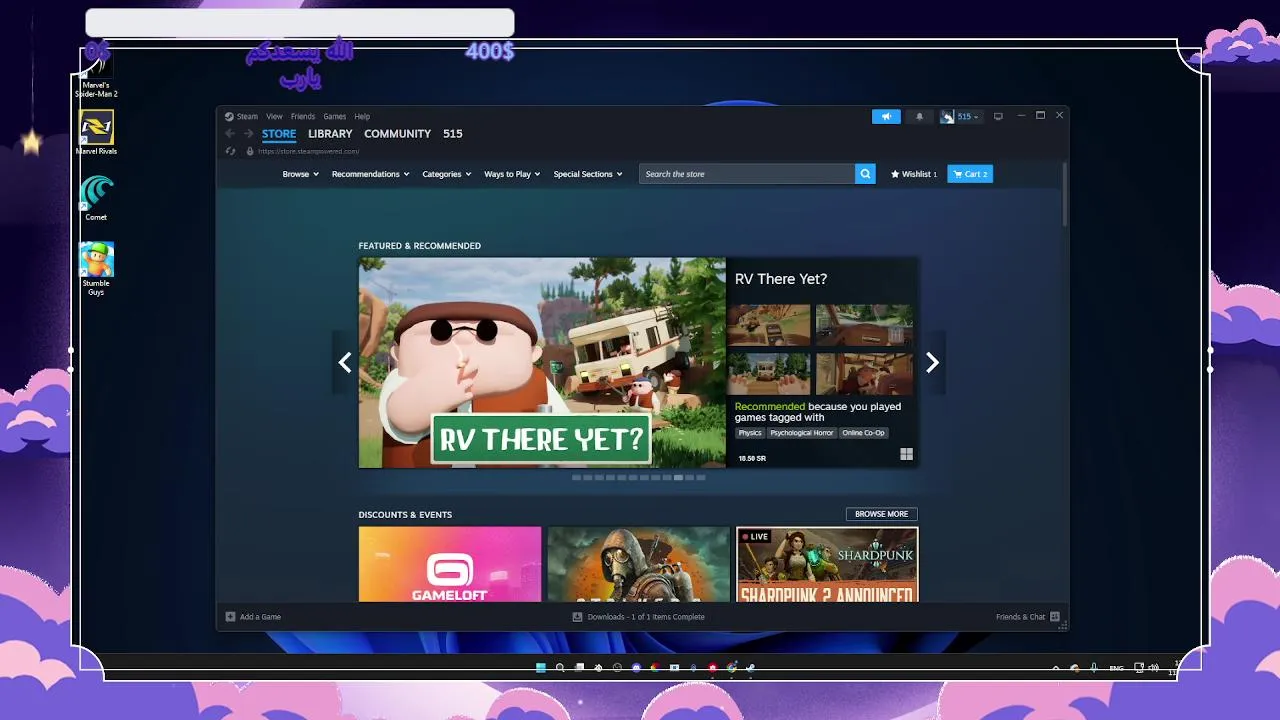Expand Special Sections dropdown

(588, 174)
